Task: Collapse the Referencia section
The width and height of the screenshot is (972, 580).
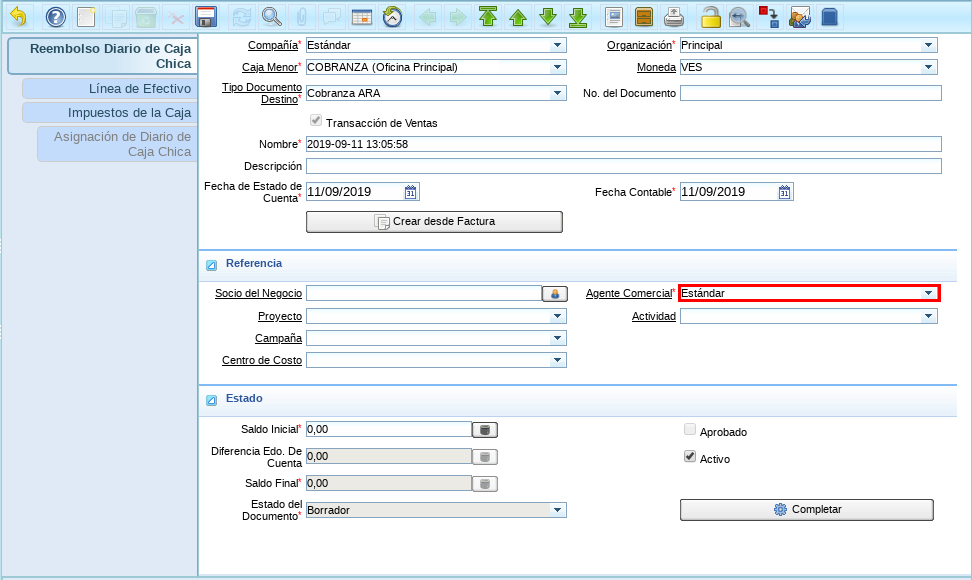Action: coord(211,265)
